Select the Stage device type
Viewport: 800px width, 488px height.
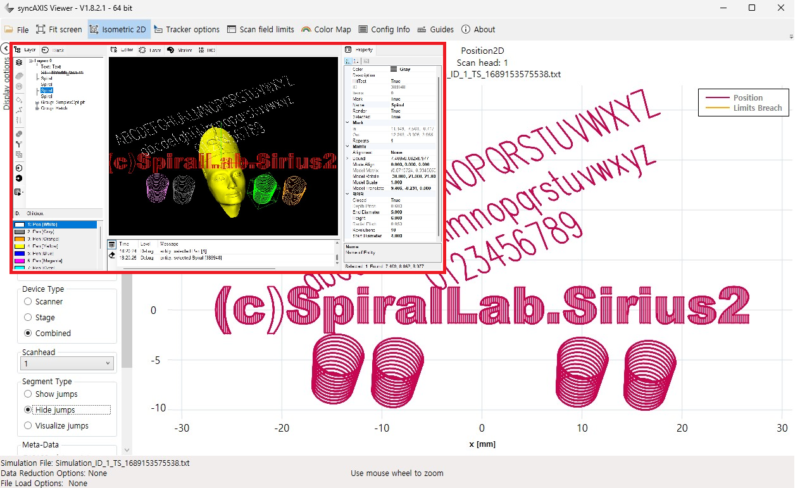30,316
